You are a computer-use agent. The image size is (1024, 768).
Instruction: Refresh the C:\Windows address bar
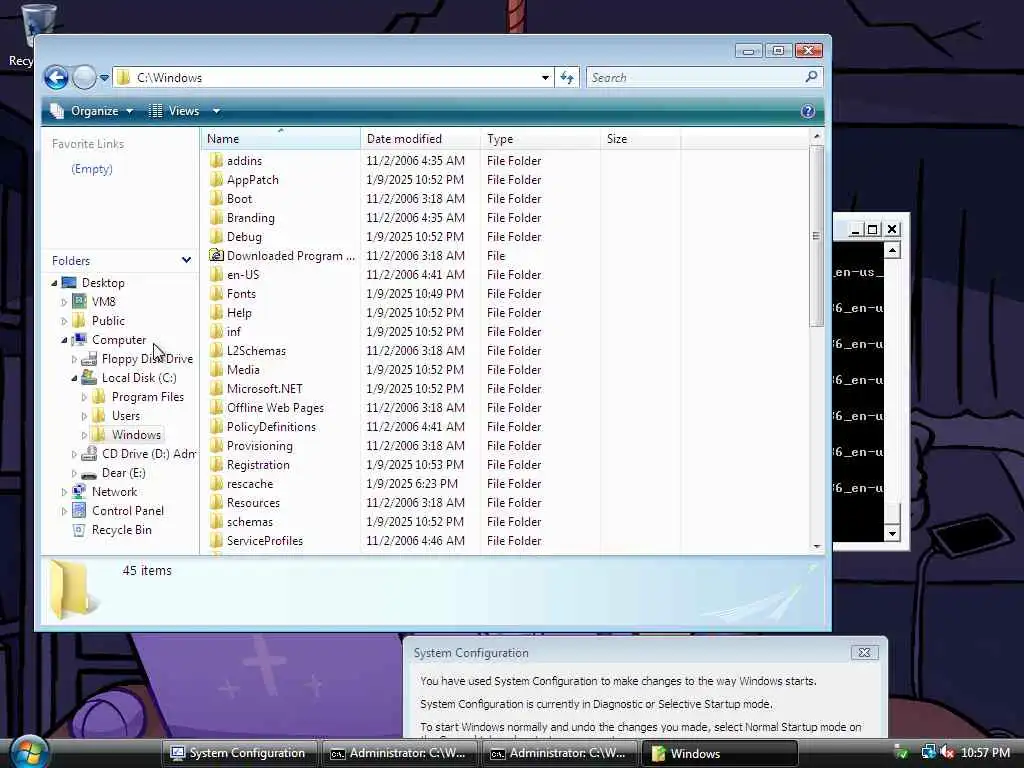(x=567, y=78)
